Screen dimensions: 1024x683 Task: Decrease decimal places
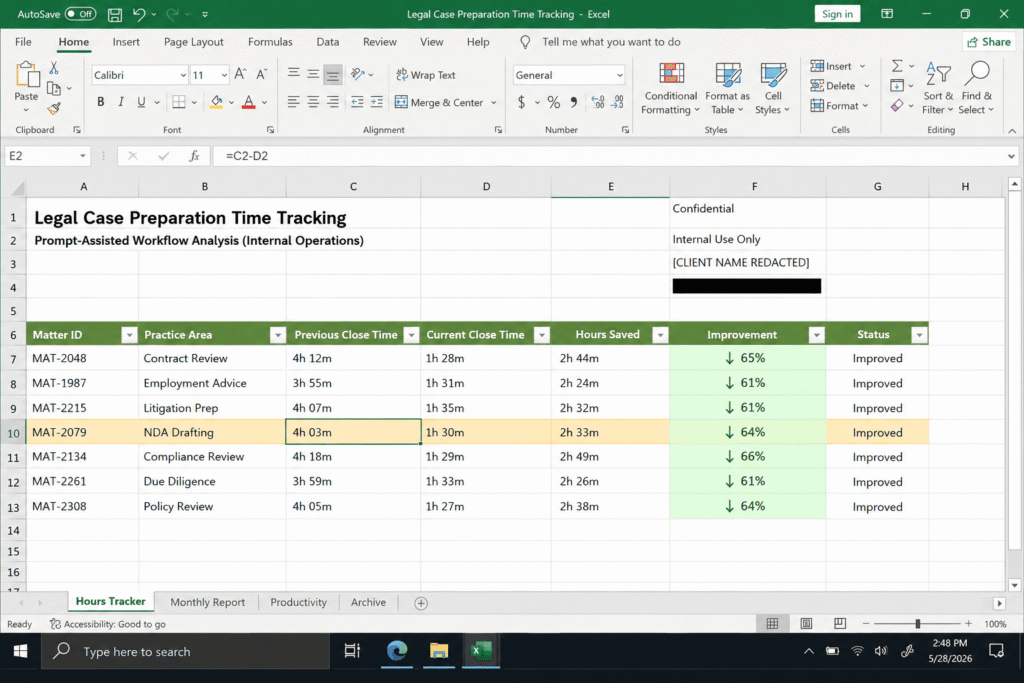pyautogui.click(x=618, y=102)
